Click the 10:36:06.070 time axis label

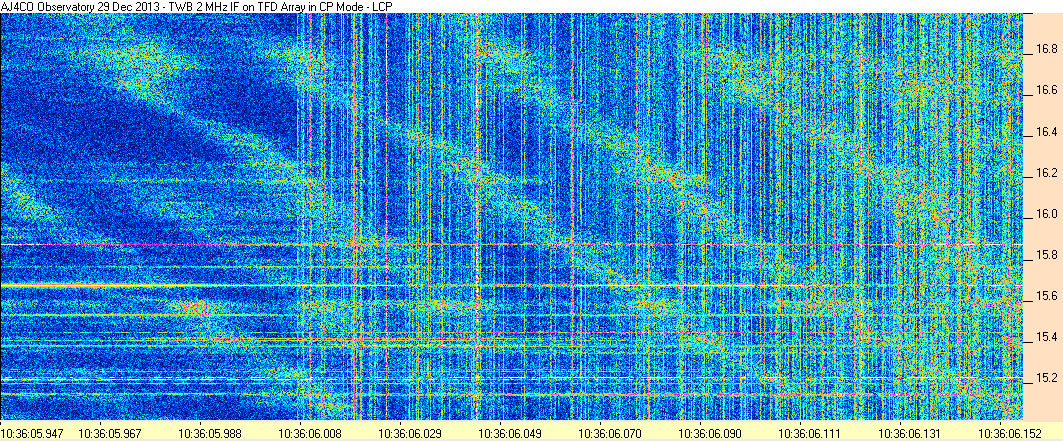coord(608,432)
